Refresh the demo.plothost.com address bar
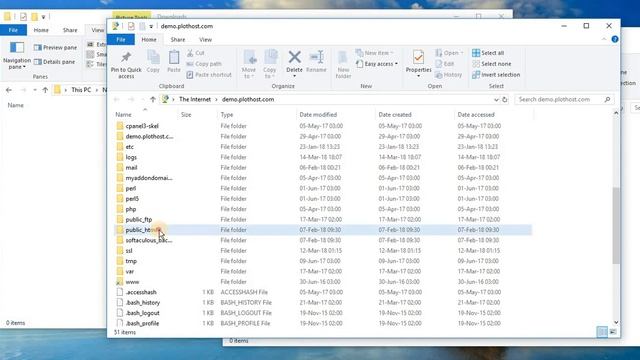The height and width of the screenshot is (360, 640). click(x=505, y=100)
